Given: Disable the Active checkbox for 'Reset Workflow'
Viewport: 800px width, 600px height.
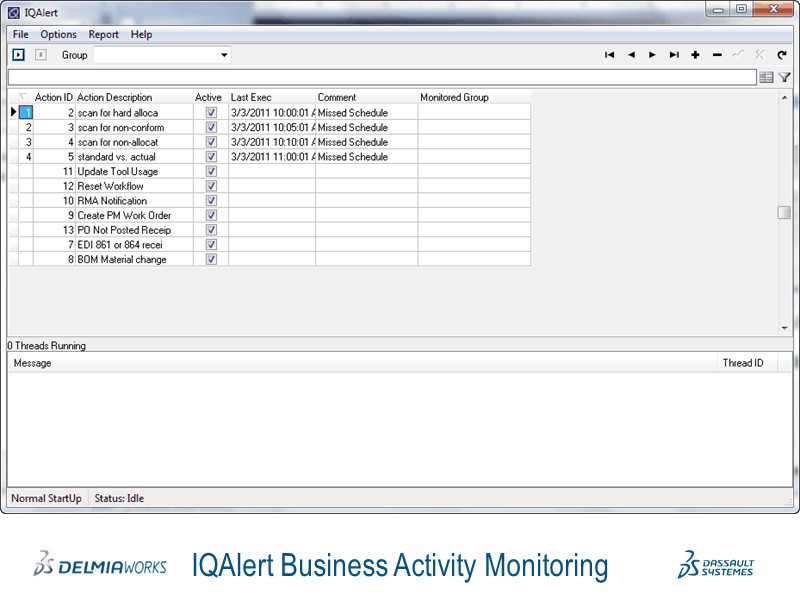Looking at the screenshot, I should pos(212,186).
